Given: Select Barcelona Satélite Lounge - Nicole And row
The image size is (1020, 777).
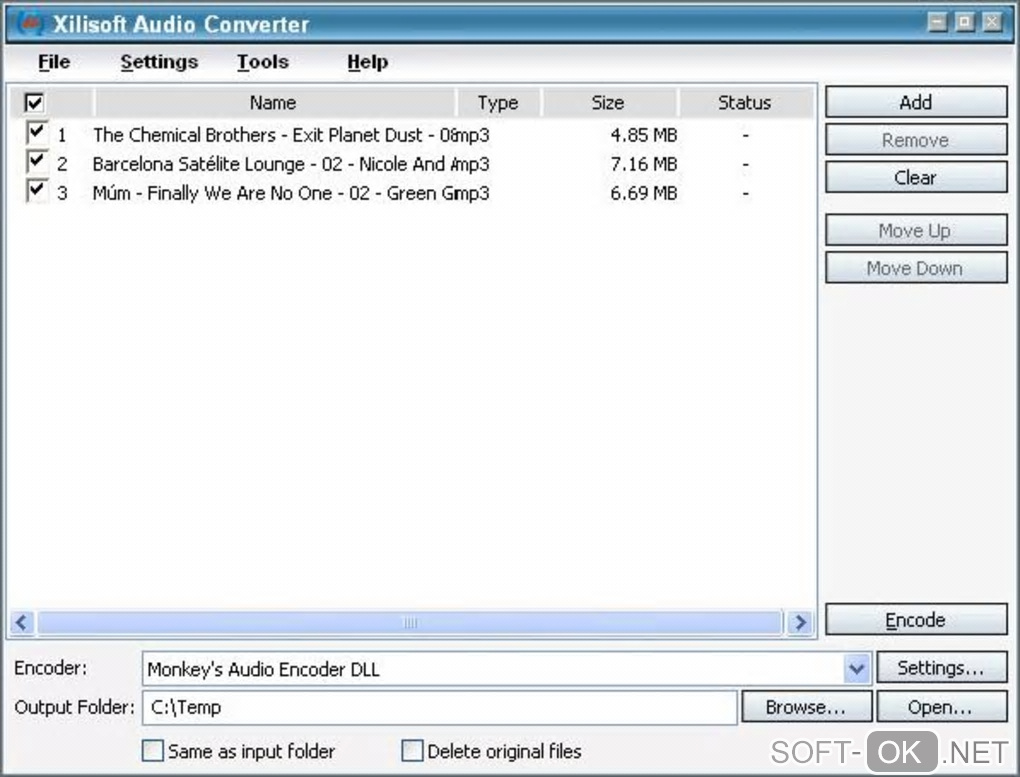Looking at the screenshot, I should point(412,164).
